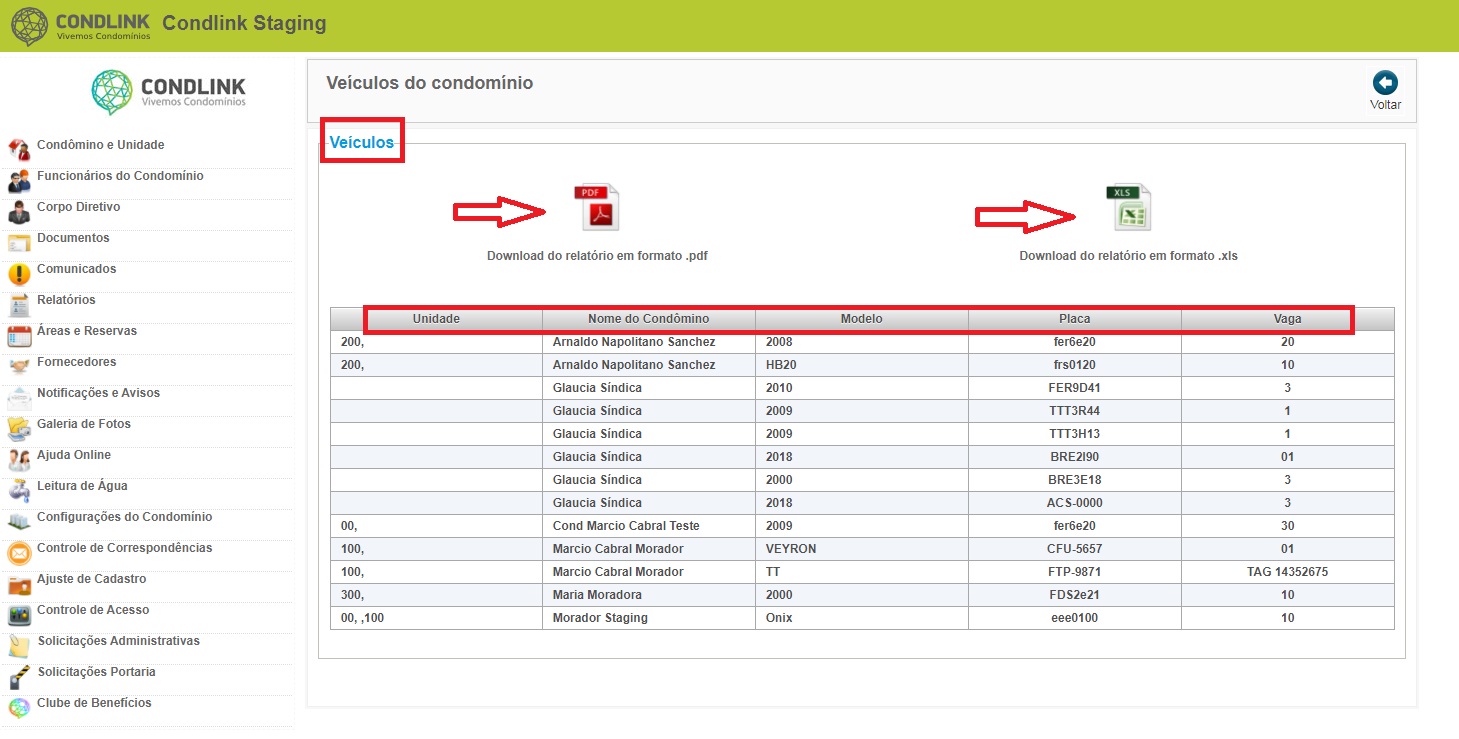
Task: Open Funcionários do Condomínio menu item
Action: [x=120, y=176]
